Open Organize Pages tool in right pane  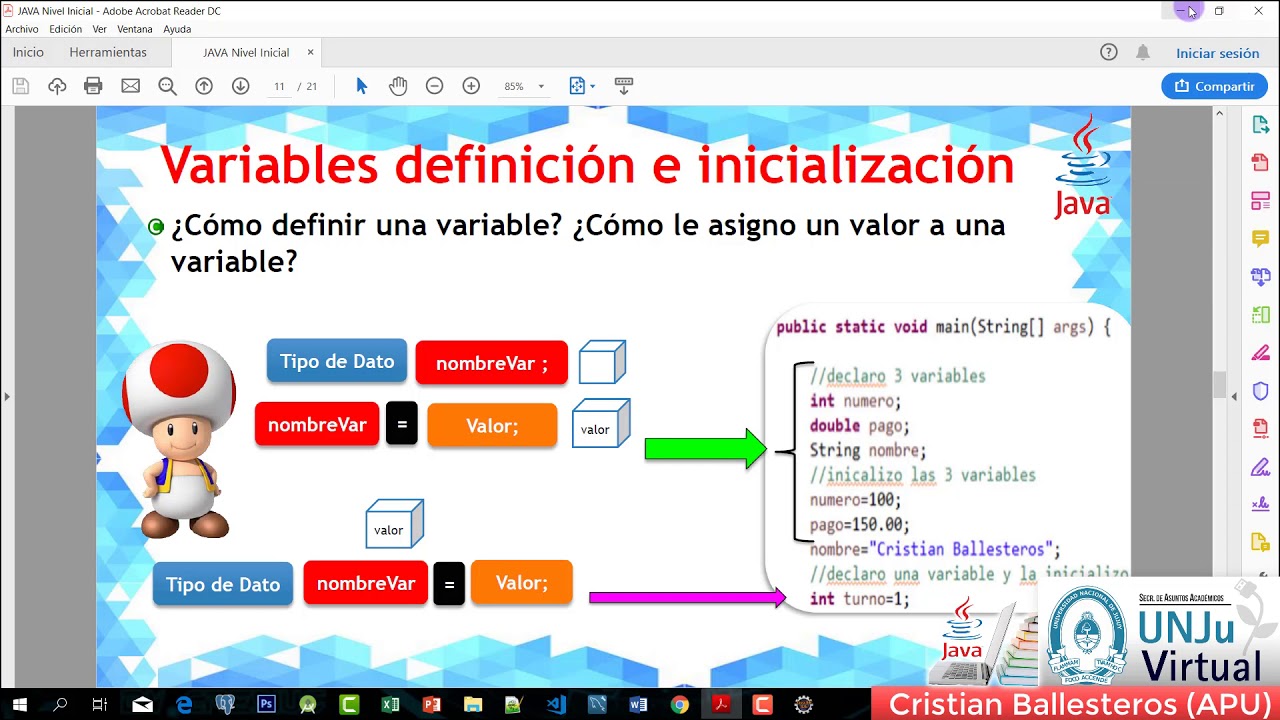[1260, 314]
